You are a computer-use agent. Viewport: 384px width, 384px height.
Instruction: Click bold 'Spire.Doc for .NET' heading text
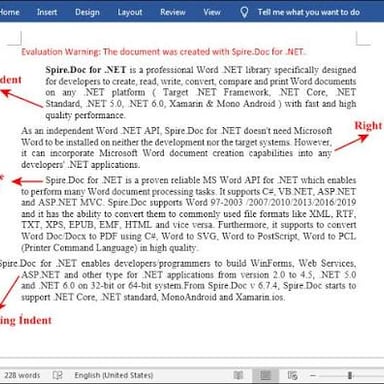point(86,70)
